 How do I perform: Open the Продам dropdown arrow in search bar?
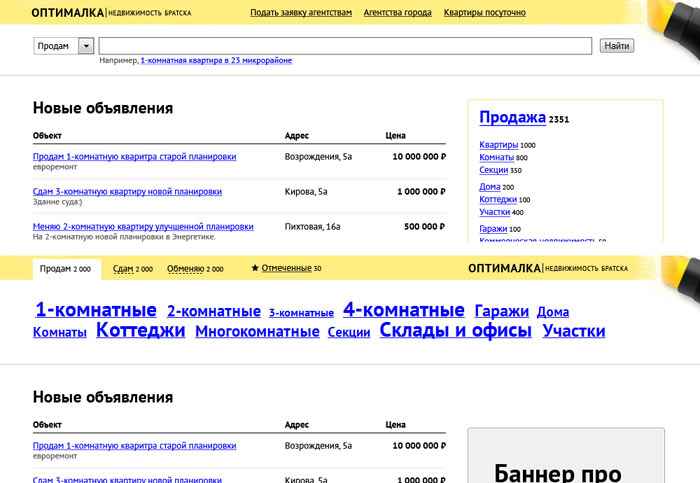tap(85, 46)
